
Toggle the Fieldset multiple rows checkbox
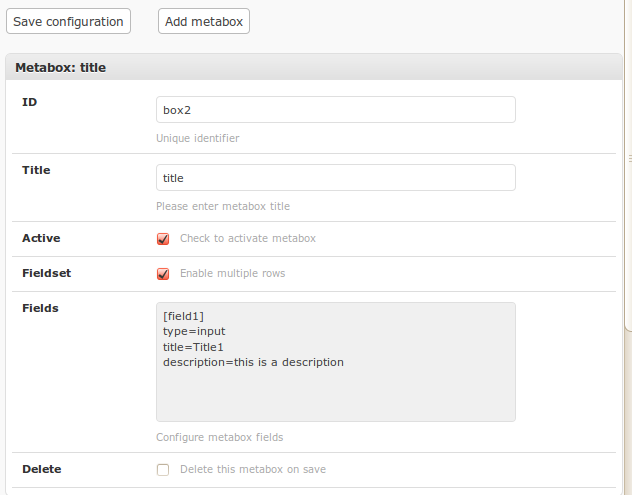pyautogui.click(x=163, y=274)
